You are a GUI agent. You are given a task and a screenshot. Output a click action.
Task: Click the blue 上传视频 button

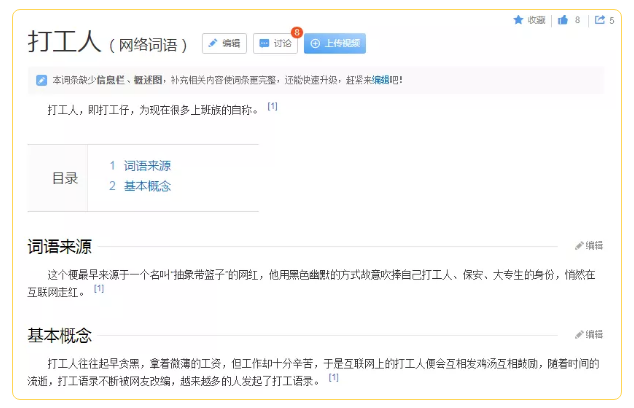tap(335, 44)
